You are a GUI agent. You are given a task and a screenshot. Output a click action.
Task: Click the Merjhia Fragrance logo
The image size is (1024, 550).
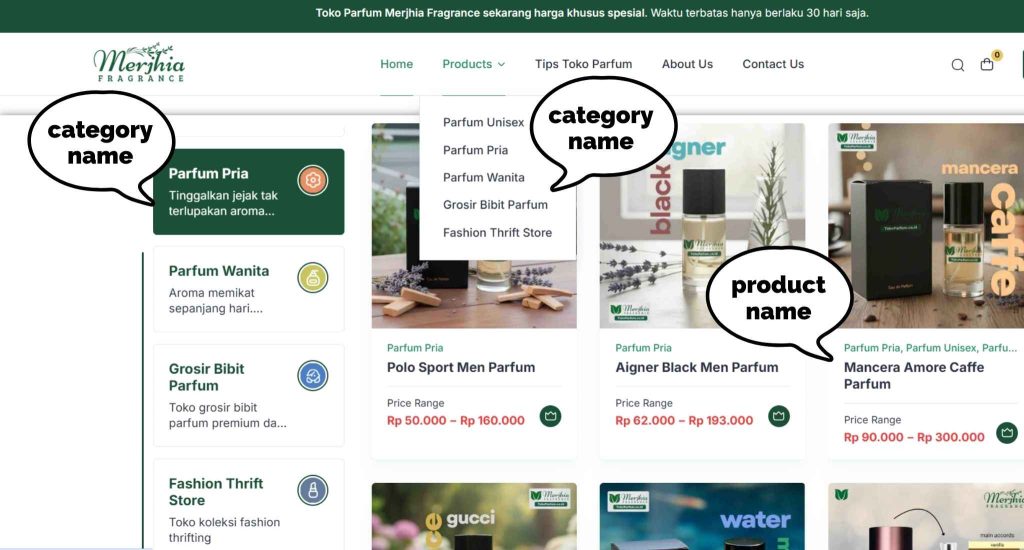pyautogui.click(x=139, y=63)
